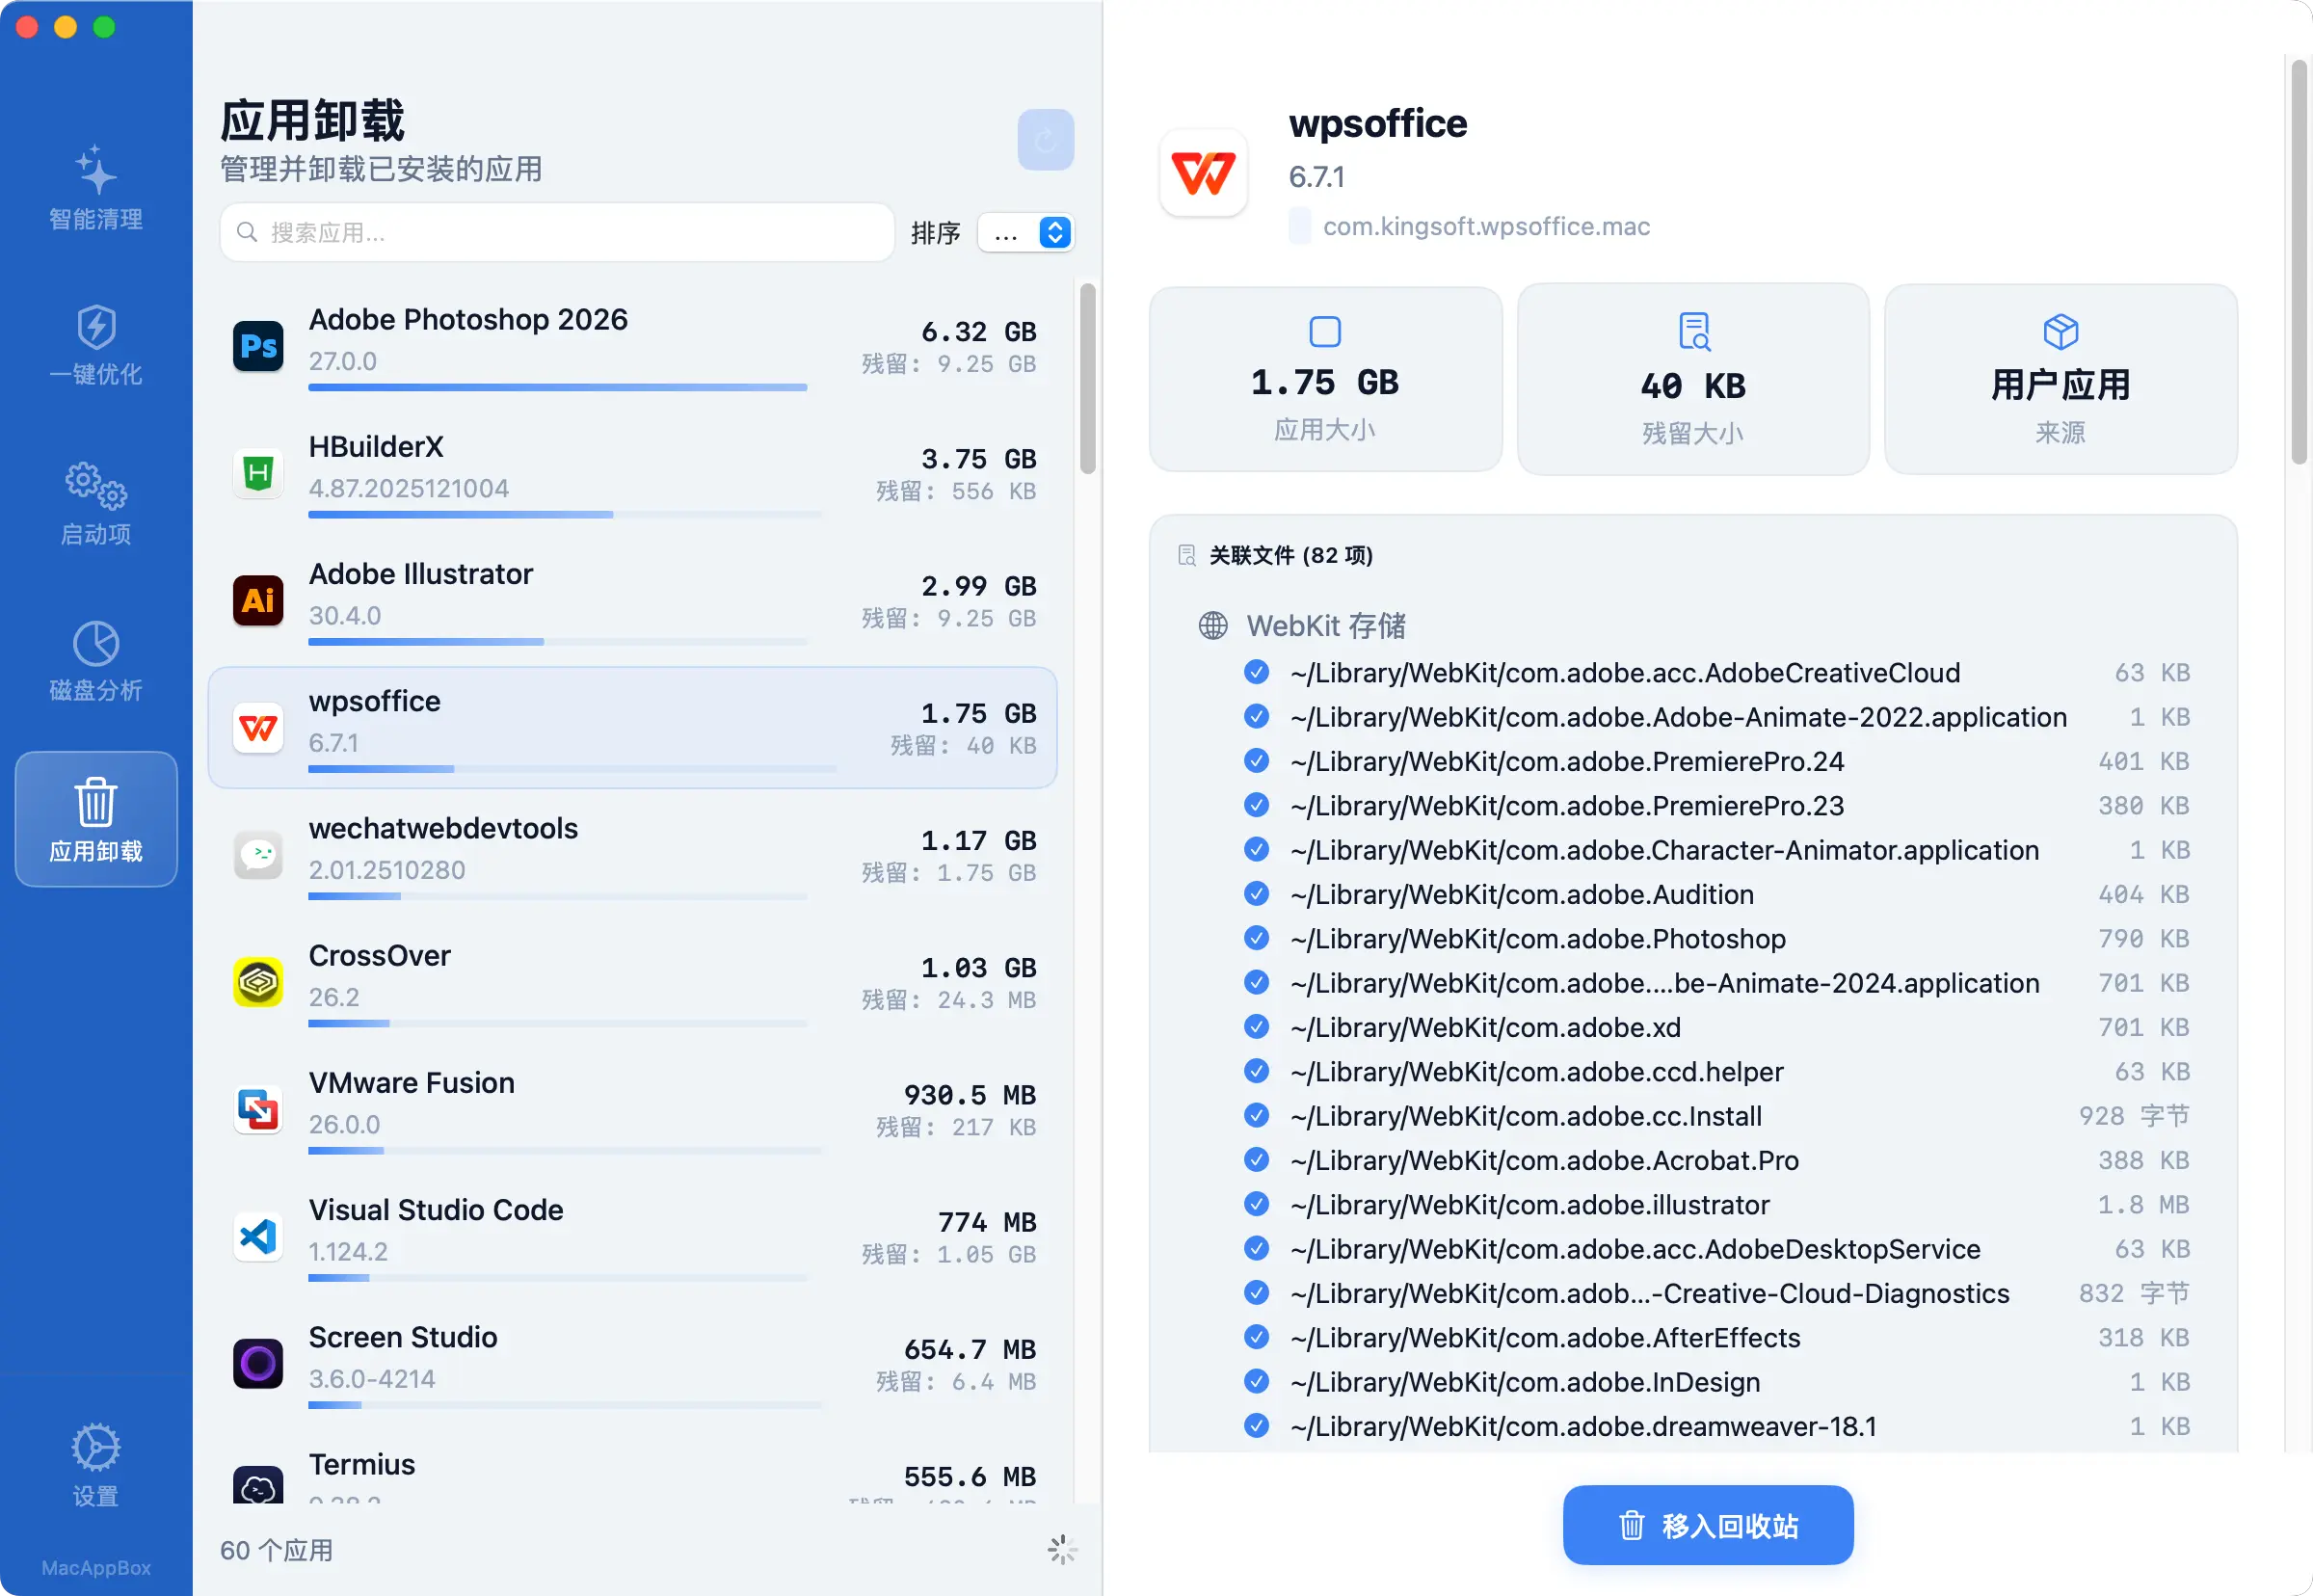Viewport: 2313px width, 1596px height.
Task: Click the Visual Studio Code app icon
Action: pos(258,1236)
